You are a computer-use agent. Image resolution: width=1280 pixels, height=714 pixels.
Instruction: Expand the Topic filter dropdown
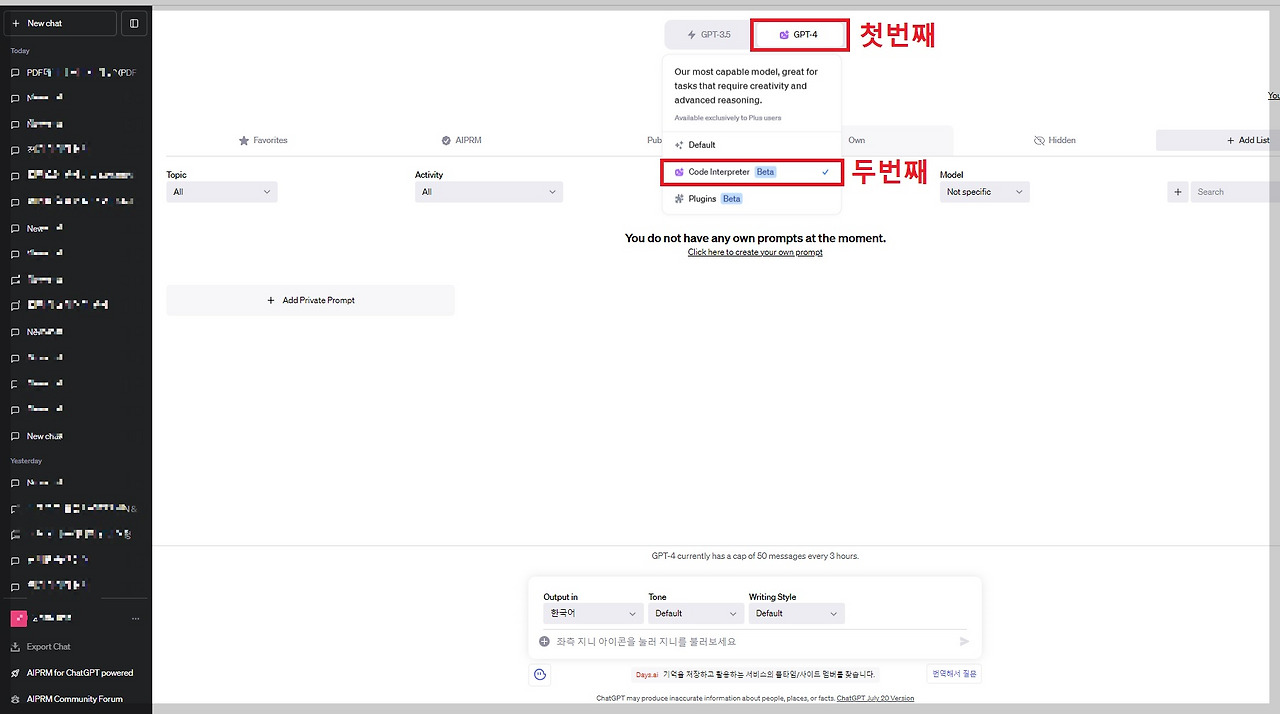pyautogui.click(x=222, y=192)
